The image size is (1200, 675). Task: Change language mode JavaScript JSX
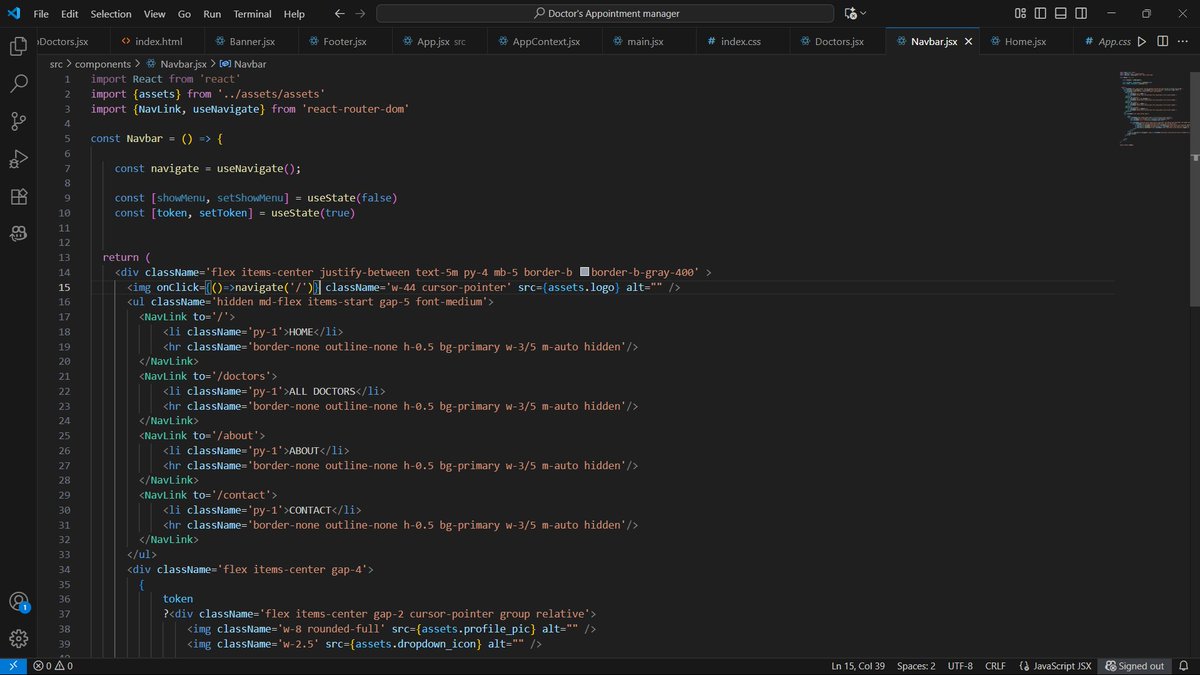[x=1055, y=666]
